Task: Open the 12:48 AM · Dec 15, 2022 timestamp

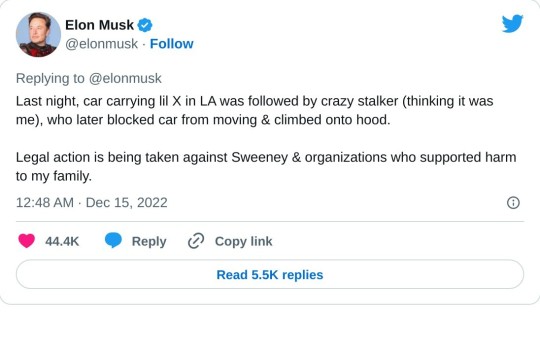Action: click(x=92, y=203)
